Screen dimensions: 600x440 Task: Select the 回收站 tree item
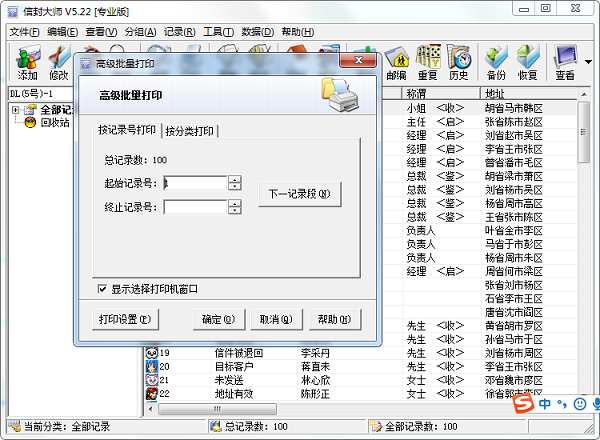coord(55,122)
